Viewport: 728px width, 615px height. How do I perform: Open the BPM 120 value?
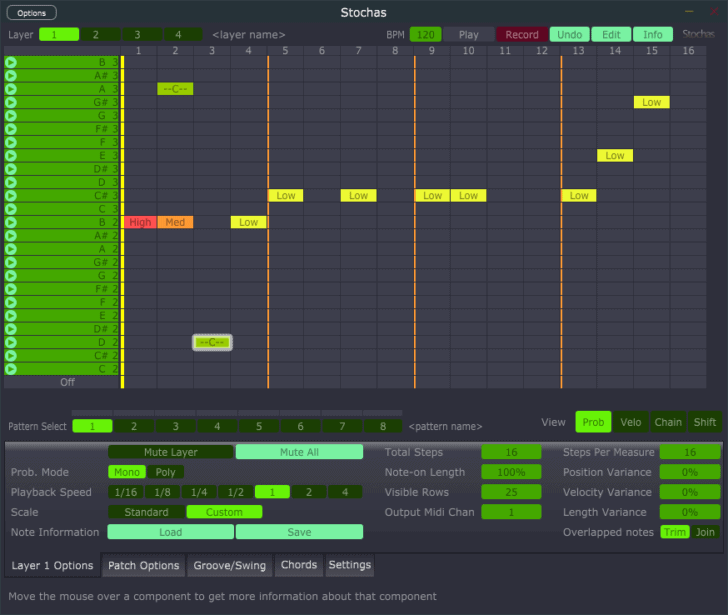click(x=425, y=35)
